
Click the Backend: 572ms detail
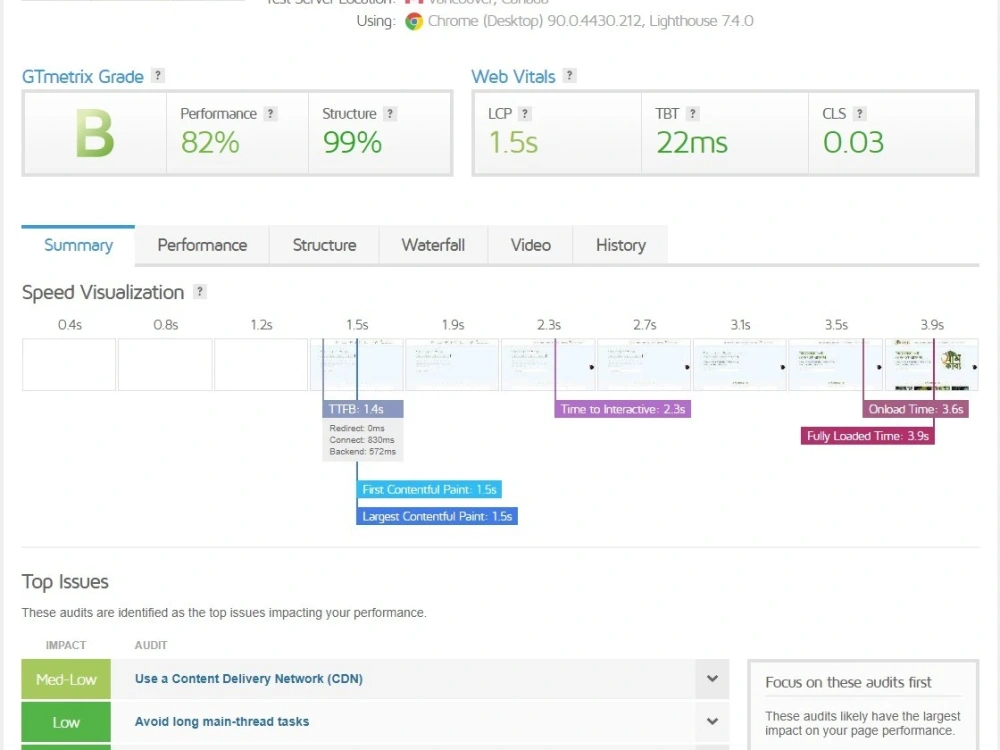[x=362, y=451]
